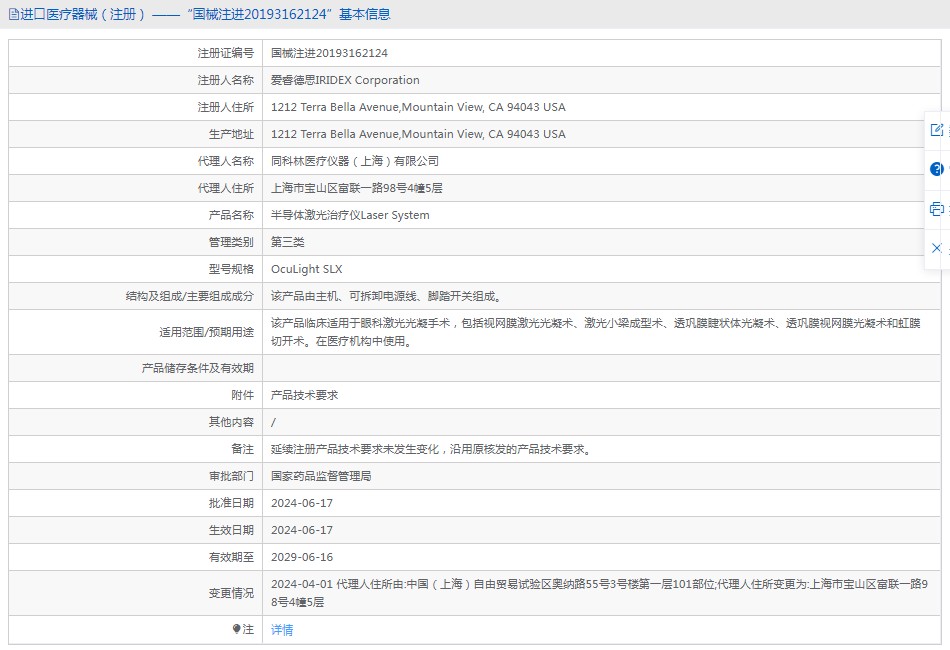Click the 生效日期 value 2024-06-17
Viewport: 950px width, 650px height.
coord(302,530)
